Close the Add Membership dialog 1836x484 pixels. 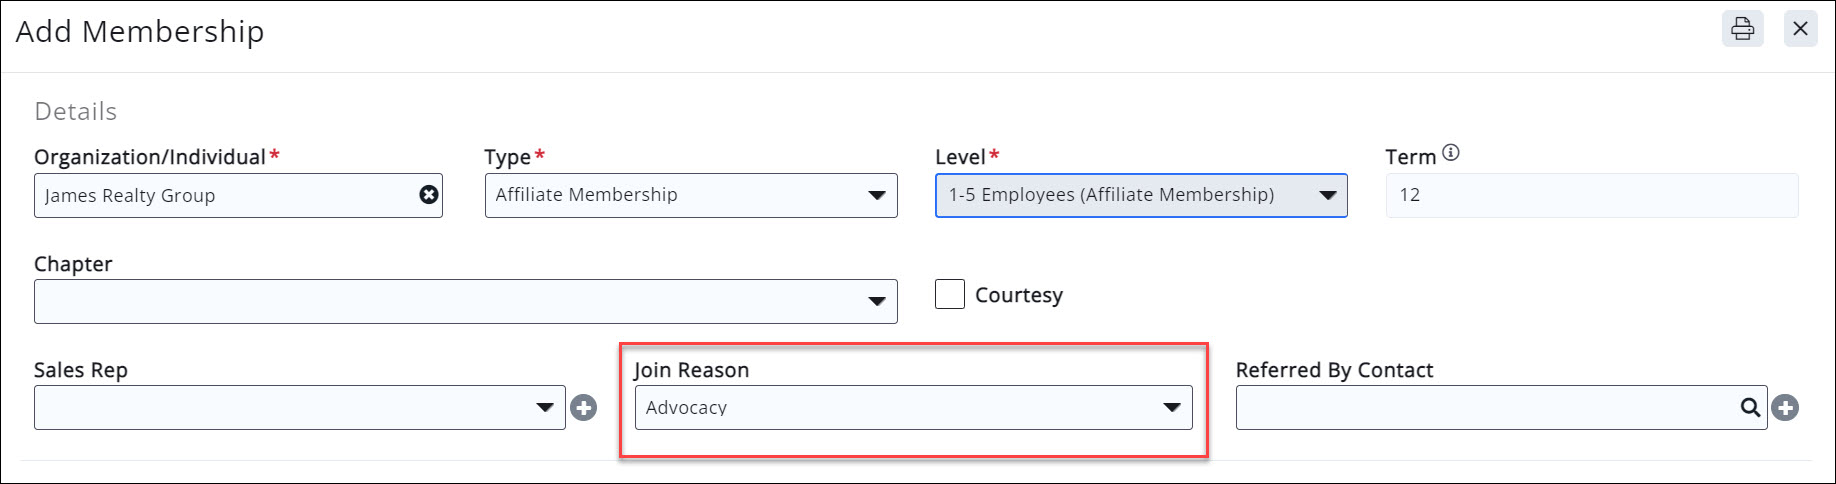pos(1800,29)
